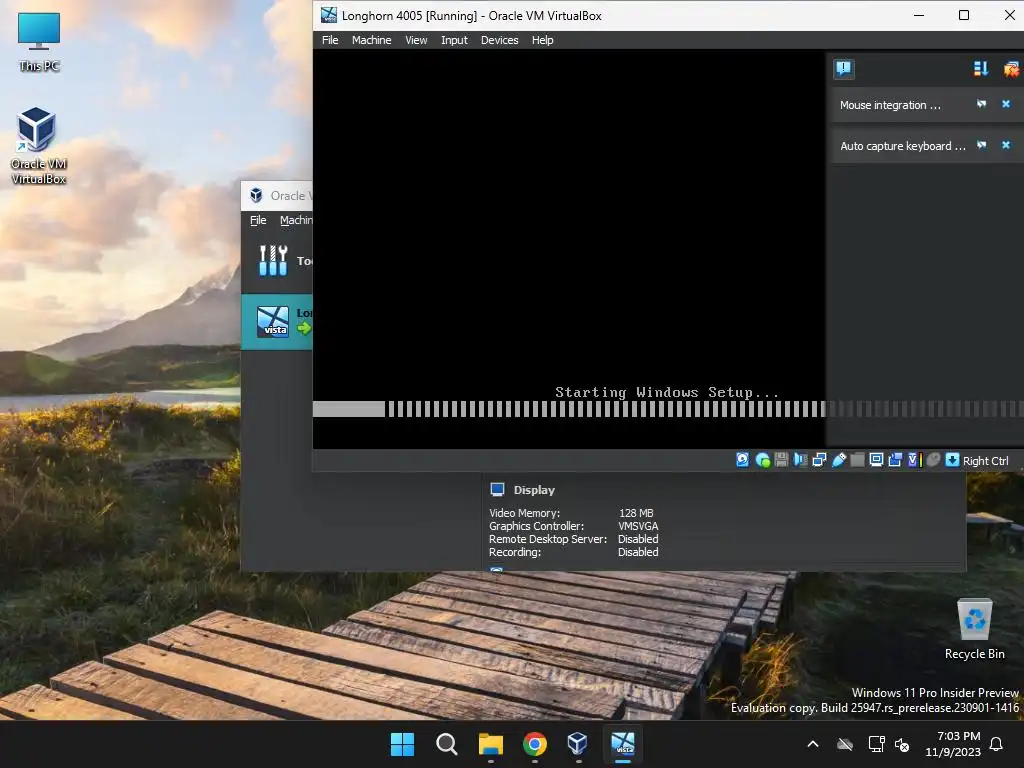The width and height of the screenshot is (1024, 768).
Task: Click the USB devices status icon
Action: click(x=839, y=460)
